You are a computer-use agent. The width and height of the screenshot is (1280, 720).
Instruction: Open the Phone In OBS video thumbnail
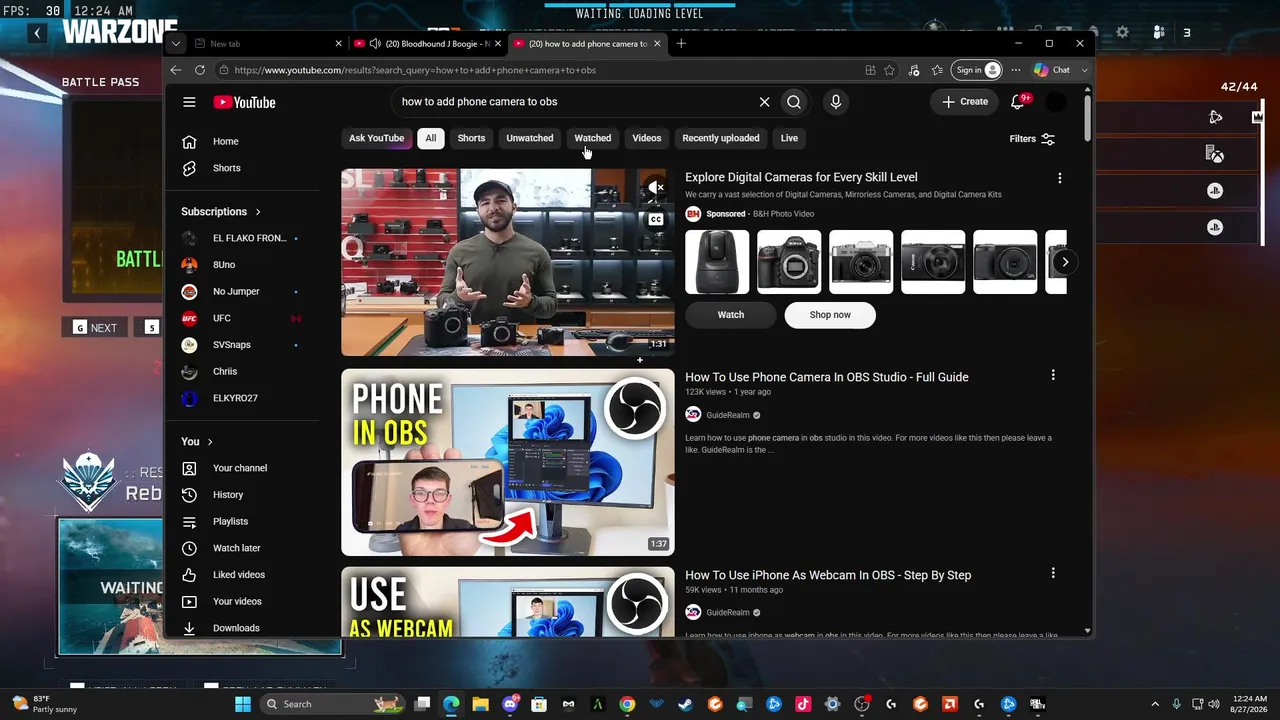point(508,462)
